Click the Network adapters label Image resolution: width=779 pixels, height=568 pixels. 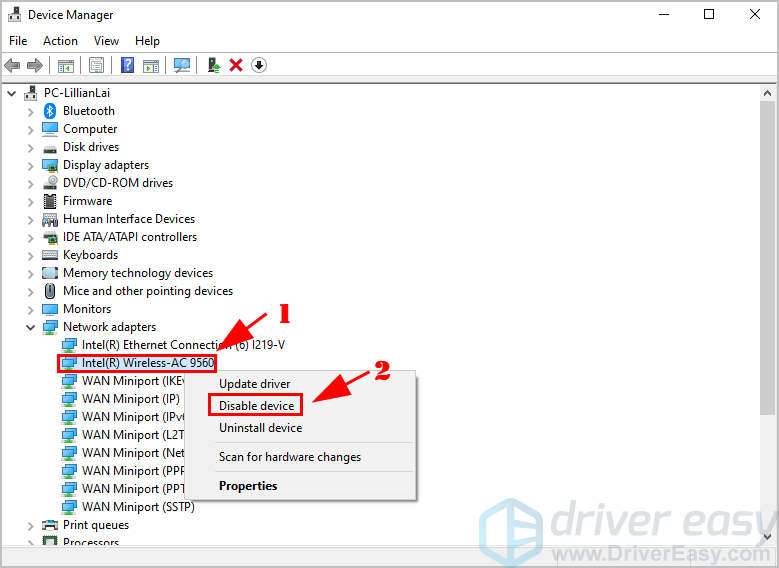[x=109, y=327]
